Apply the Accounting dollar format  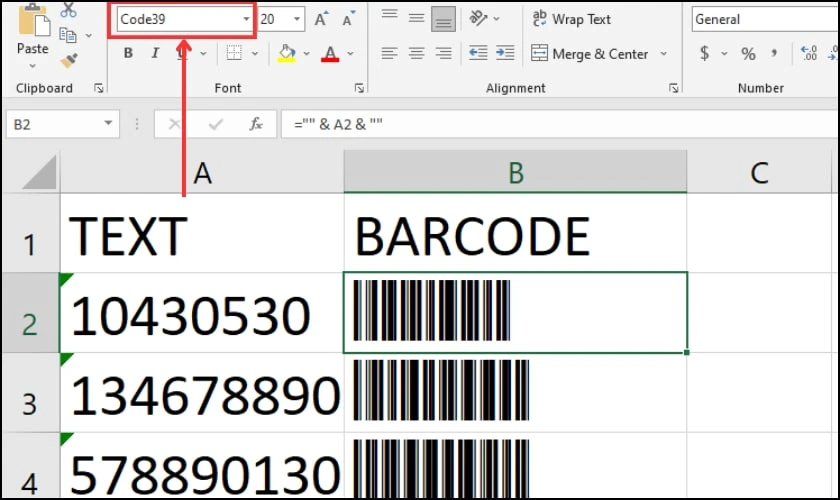(x=705, y=54)
